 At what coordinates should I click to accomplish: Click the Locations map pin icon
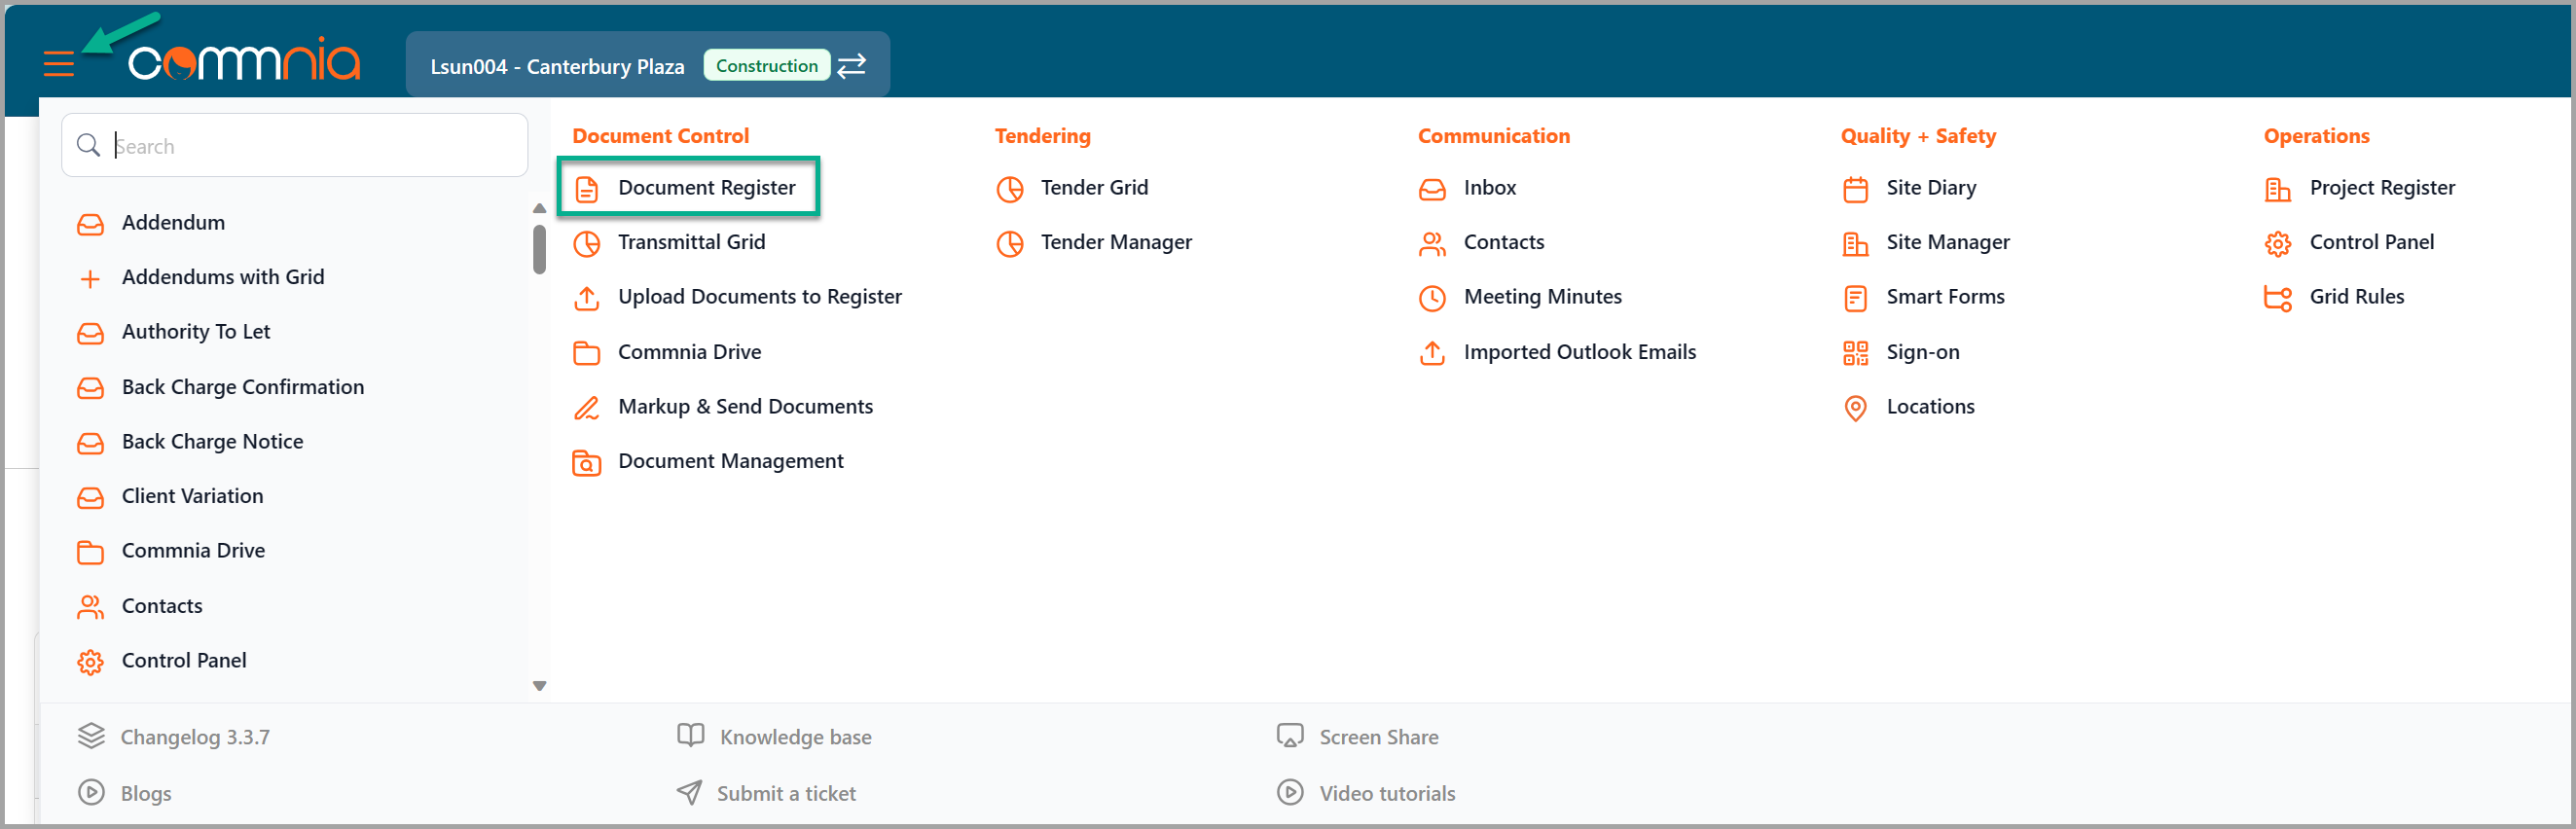coord(1855,408)
